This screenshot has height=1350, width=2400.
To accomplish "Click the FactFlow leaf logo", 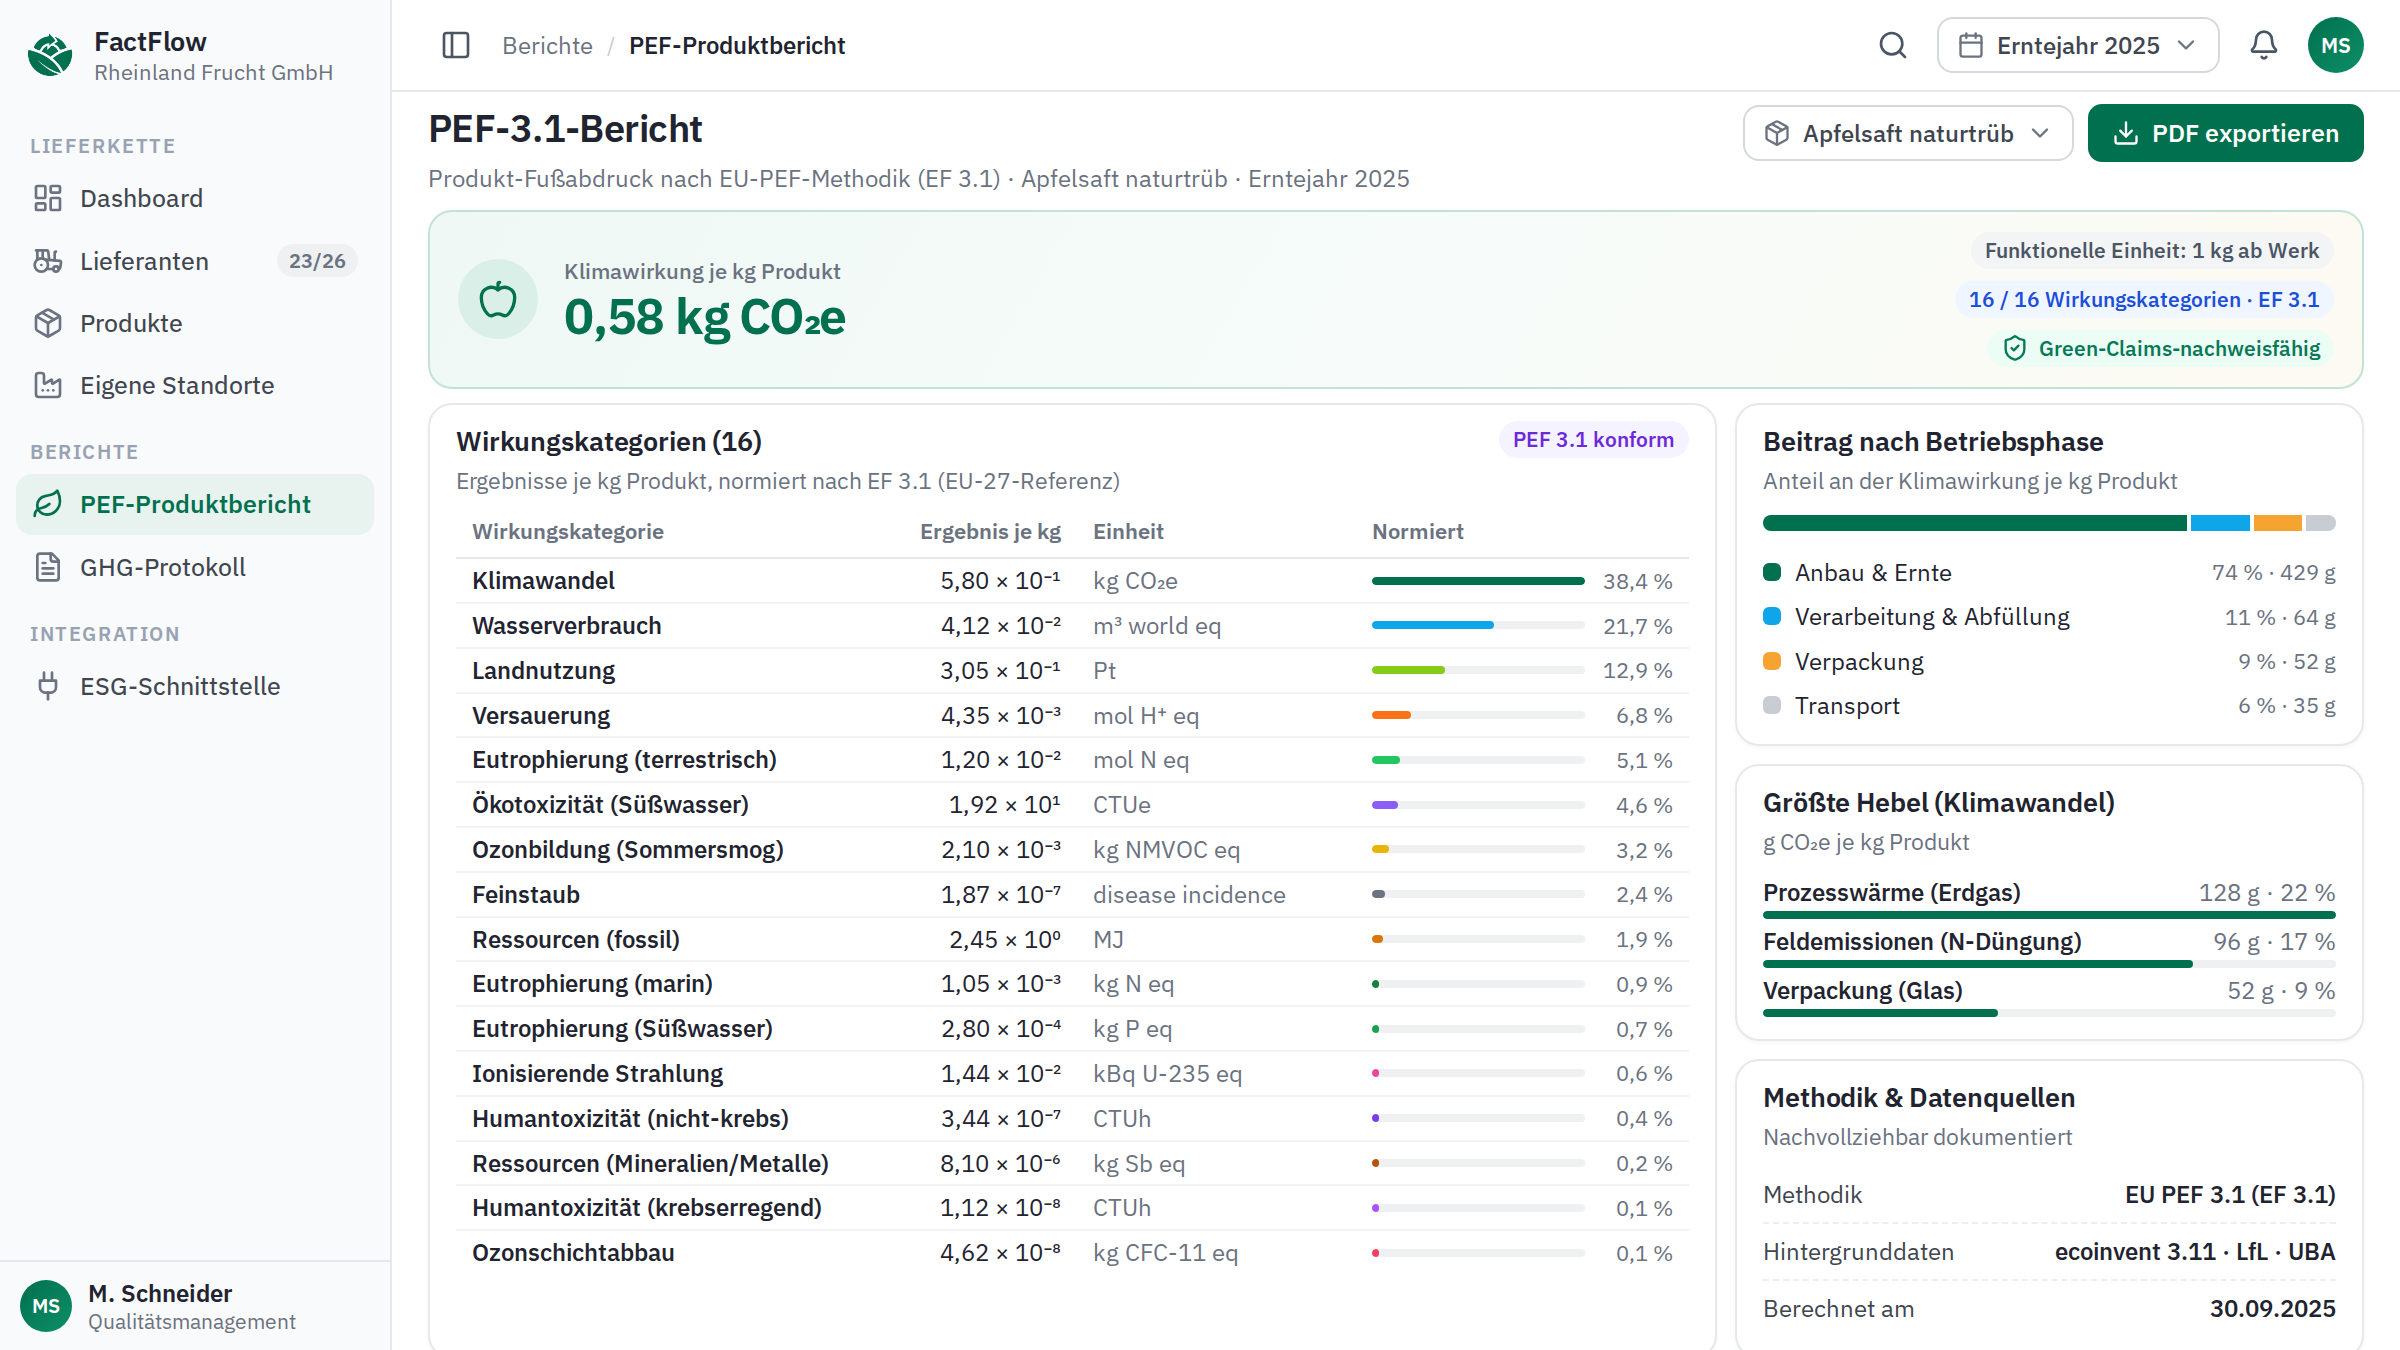I will (x=50, y=55).
